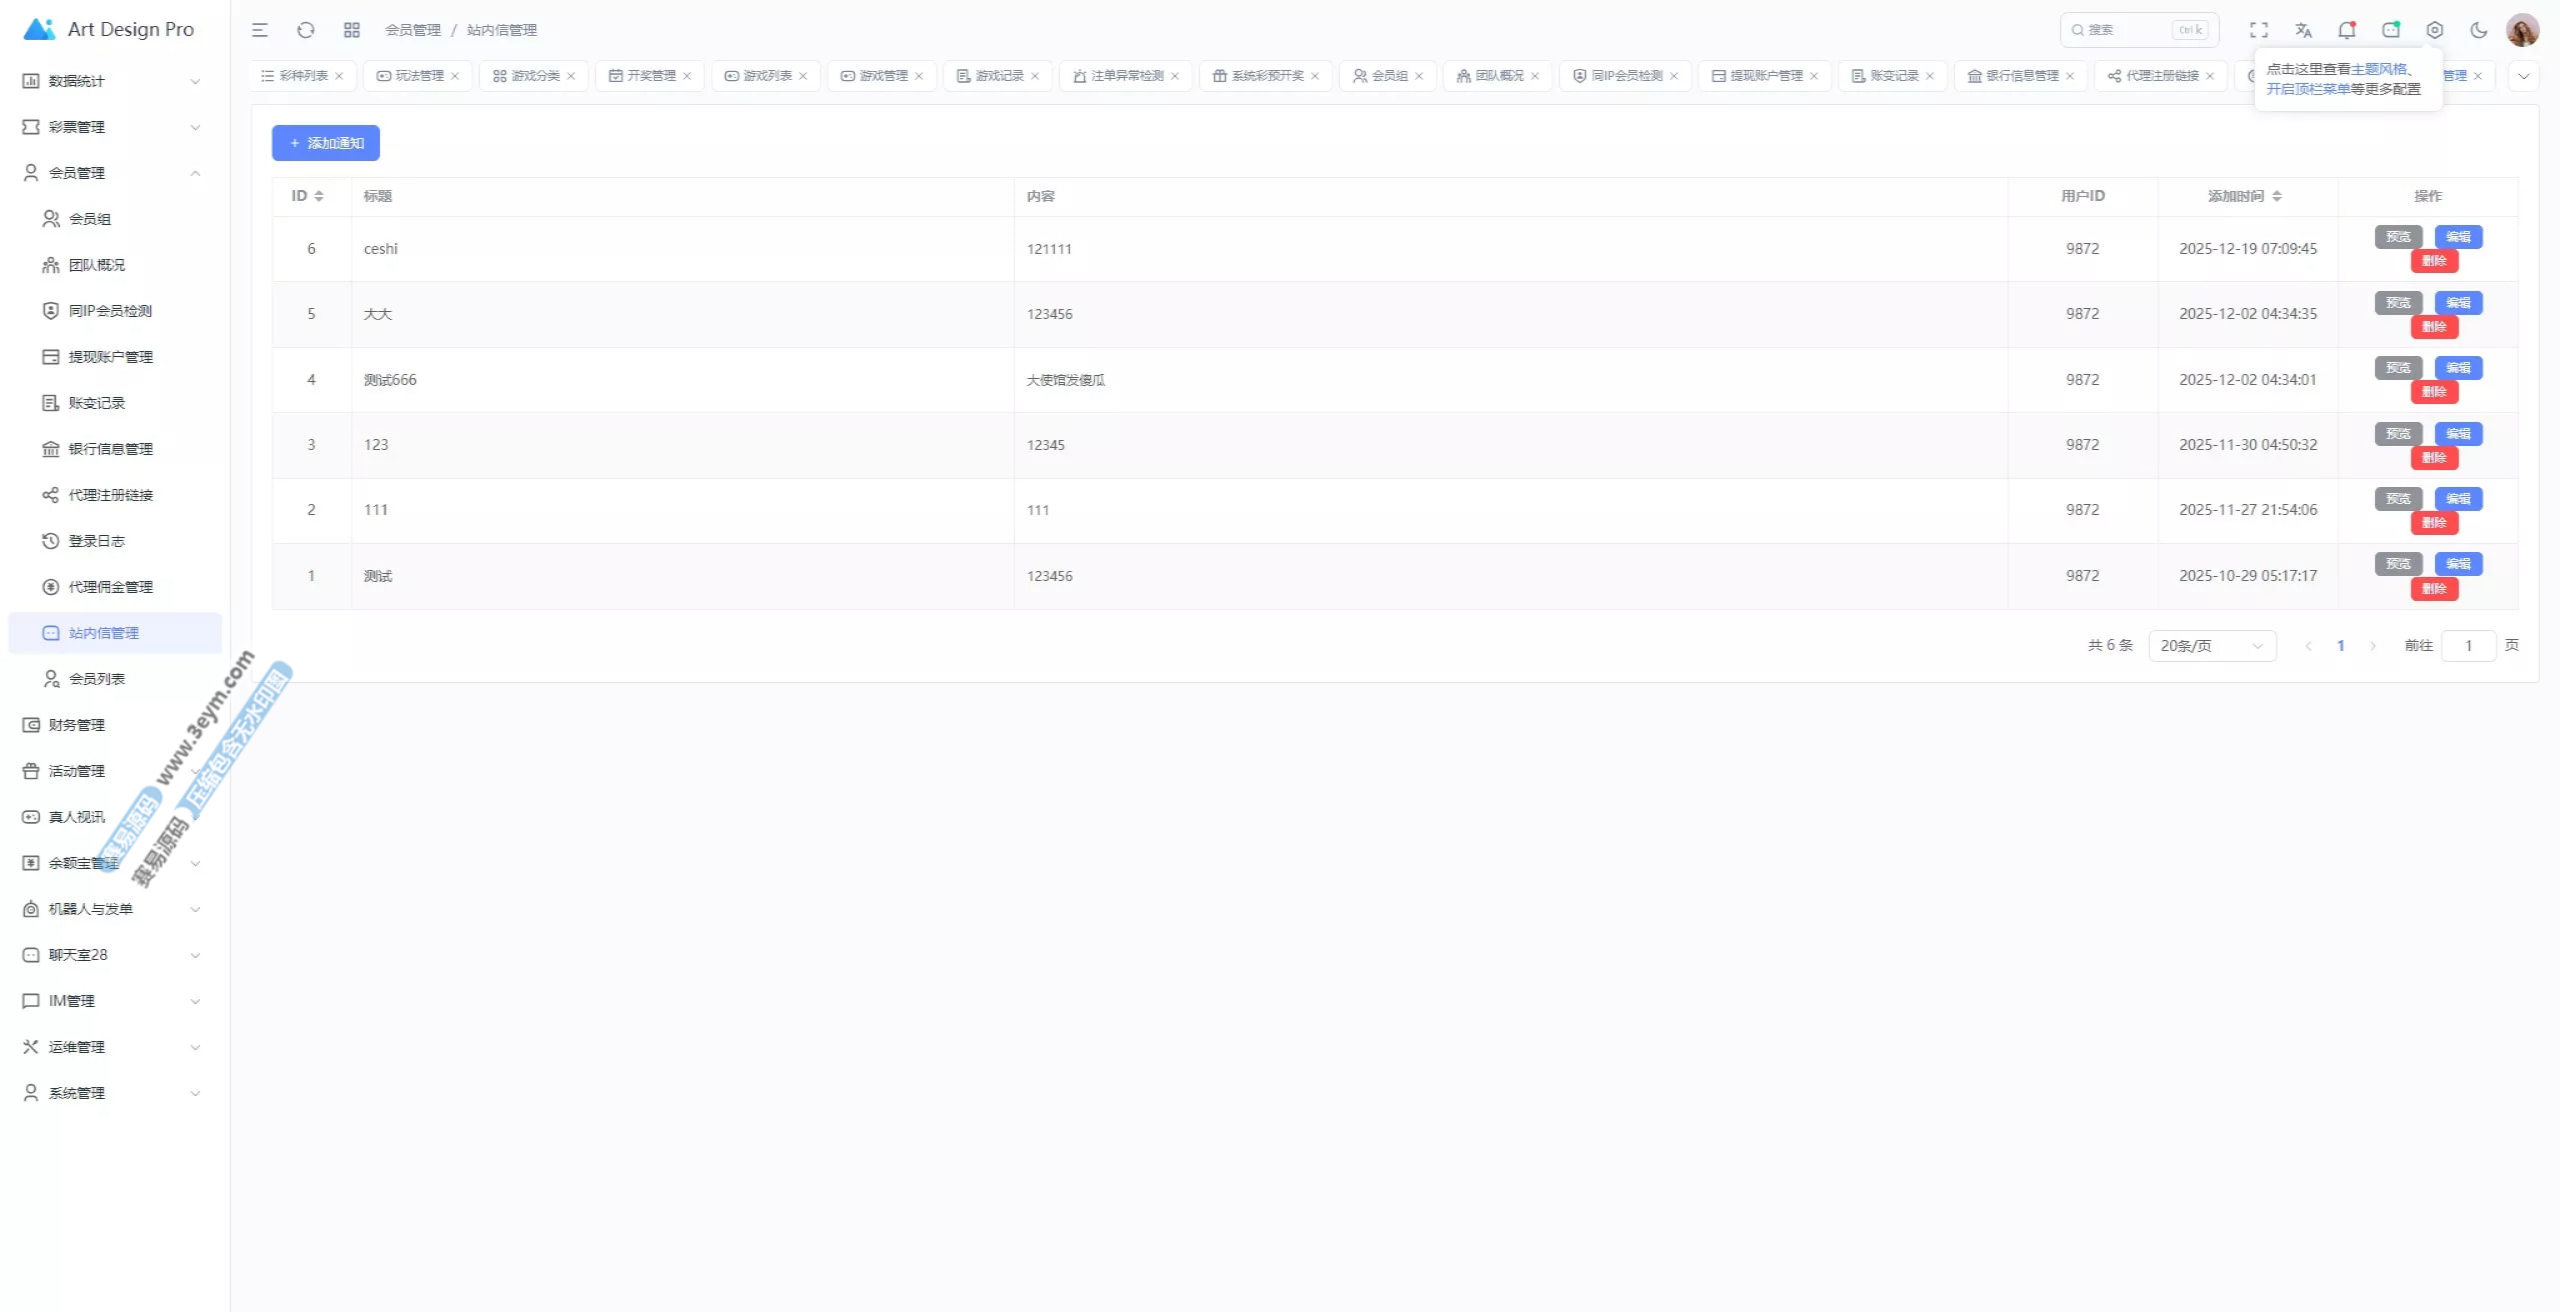Toggle dark mode with moon icon
The image size is (2560, 1312).
pos(2479,30)
